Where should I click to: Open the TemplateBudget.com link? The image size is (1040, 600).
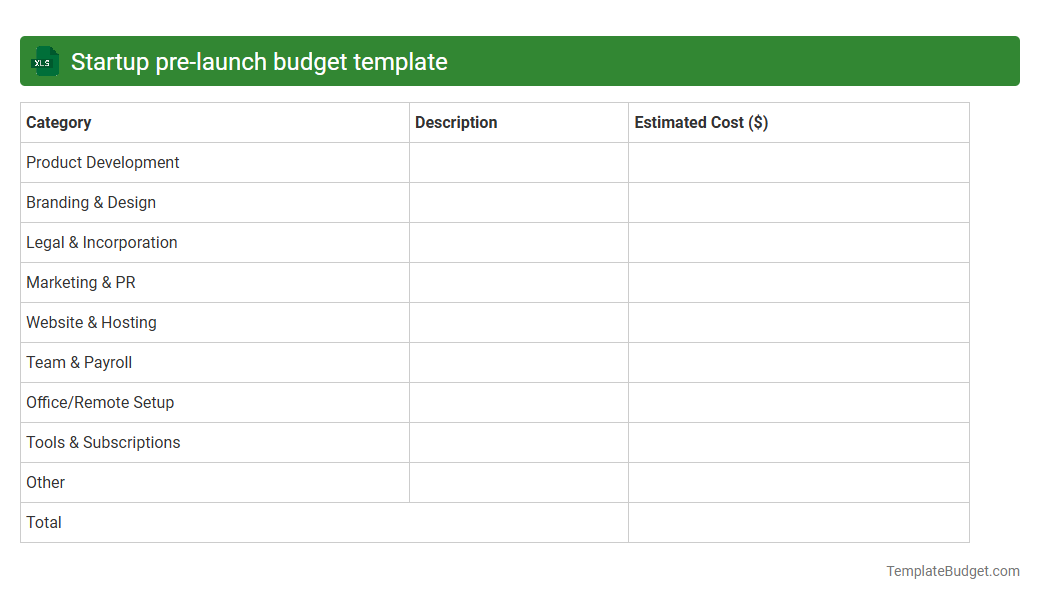click(952, 571)
